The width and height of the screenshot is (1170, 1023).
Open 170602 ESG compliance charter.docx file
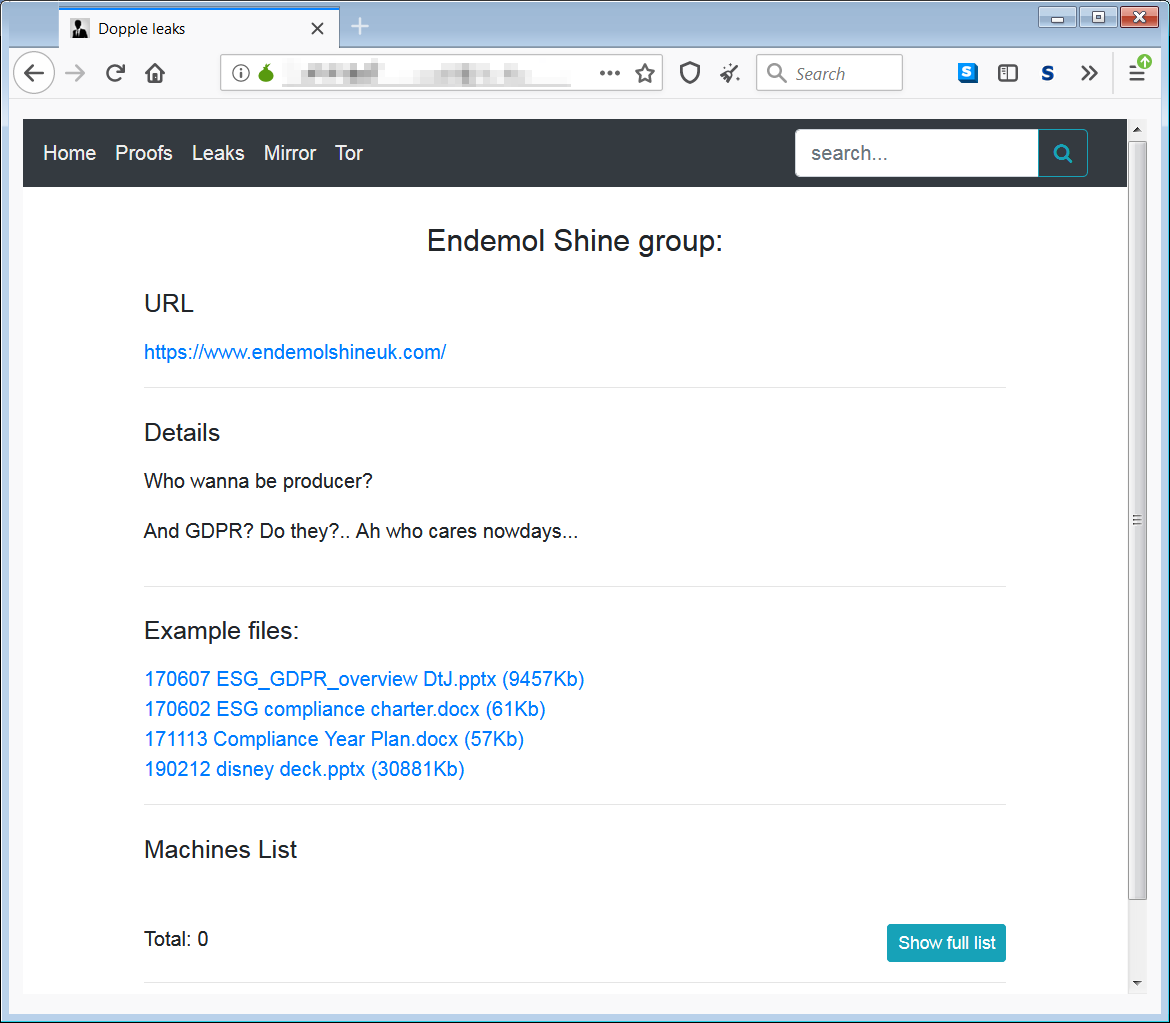pos(345,709)
